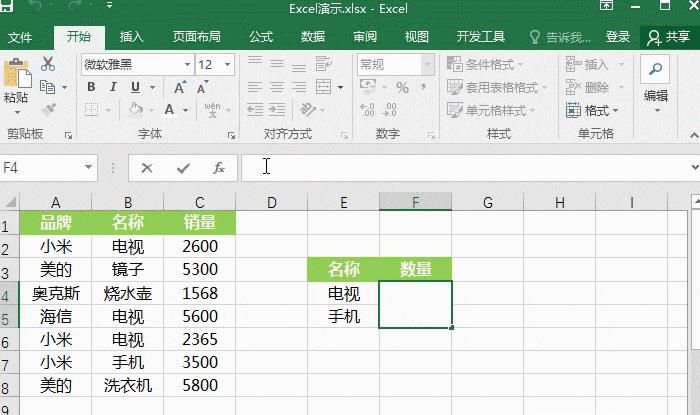Viewport: 700px width, 415px height.
Task: Toggle Italic formatting
Action: point(113,87)
